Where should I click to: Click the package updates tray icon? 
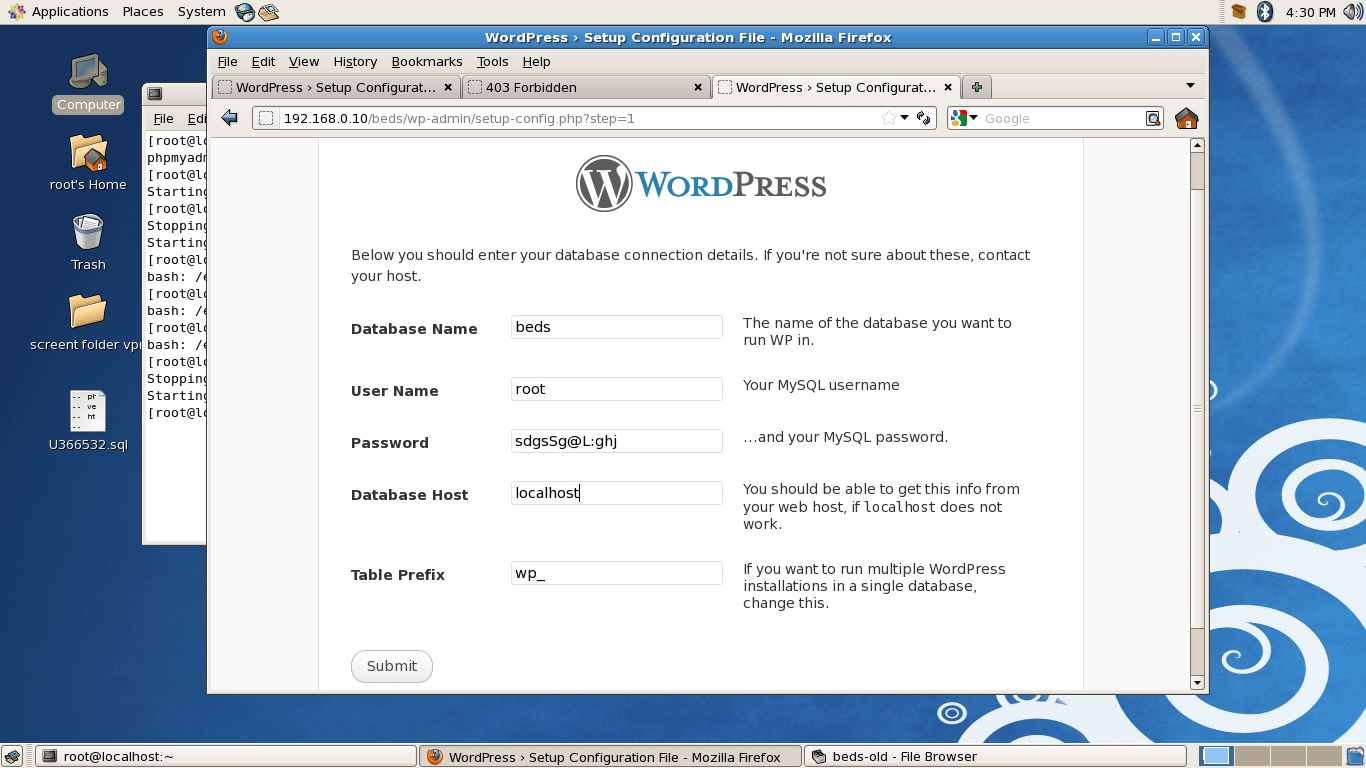(1239, 12)
